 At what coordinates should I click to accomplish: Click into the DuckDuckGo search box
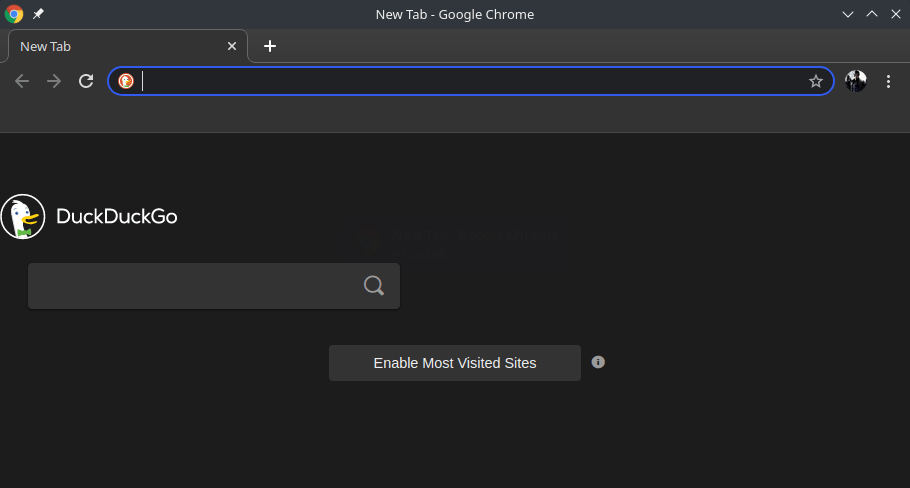coord(214,285)
